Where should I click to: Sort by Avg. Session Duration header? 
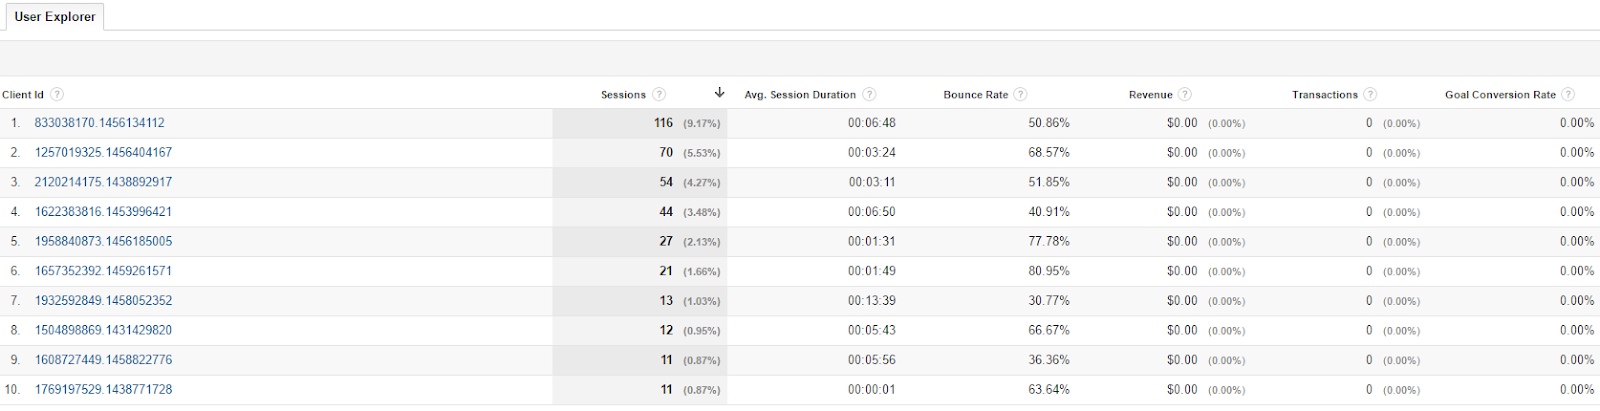(800, 95)
